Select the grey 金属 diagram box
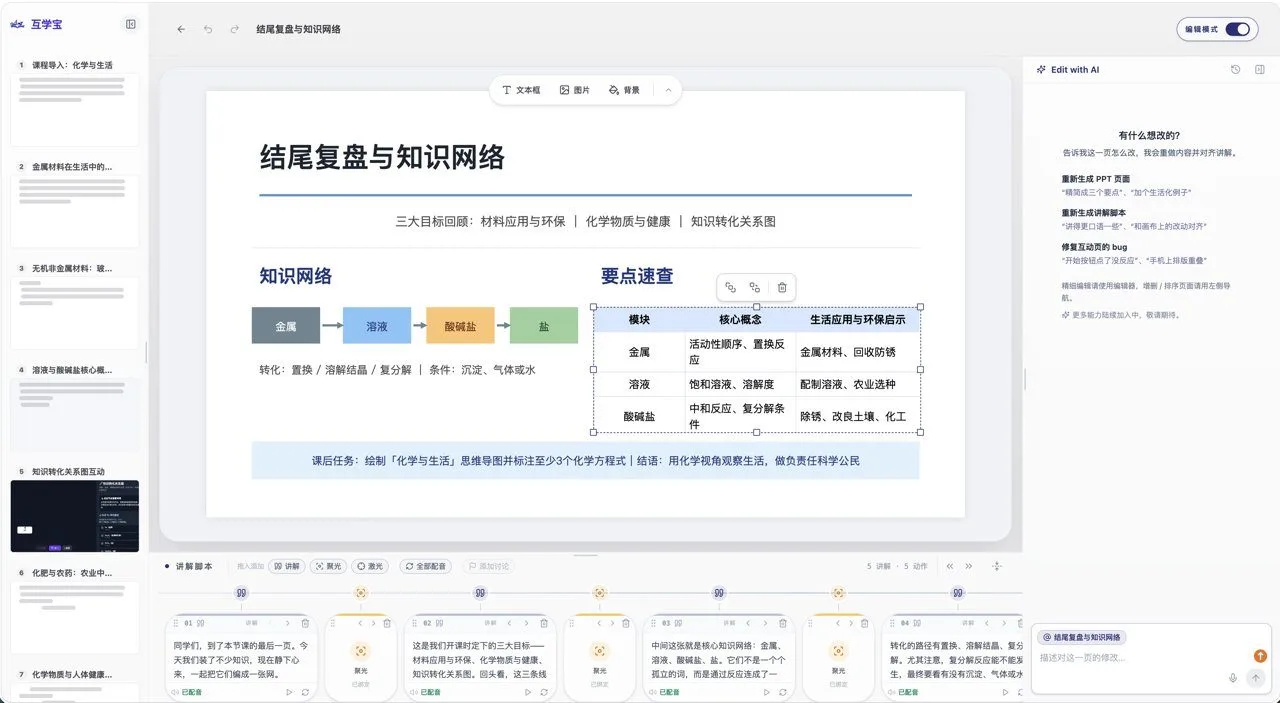Image resolution: width=1280 pixels, height=703 pixels. pyautogui.click(x=286, y=326)
